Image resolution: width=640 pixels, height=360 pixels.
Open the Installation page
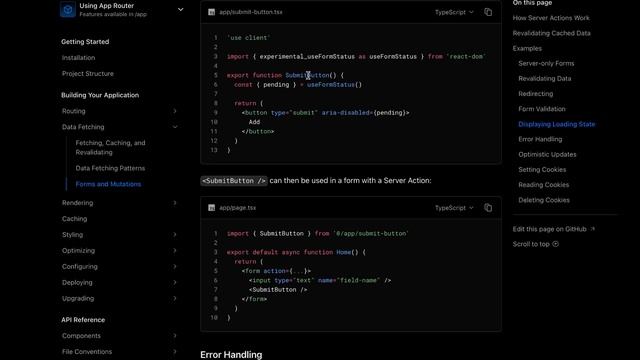pyautogui.click(x=78, y=58)
